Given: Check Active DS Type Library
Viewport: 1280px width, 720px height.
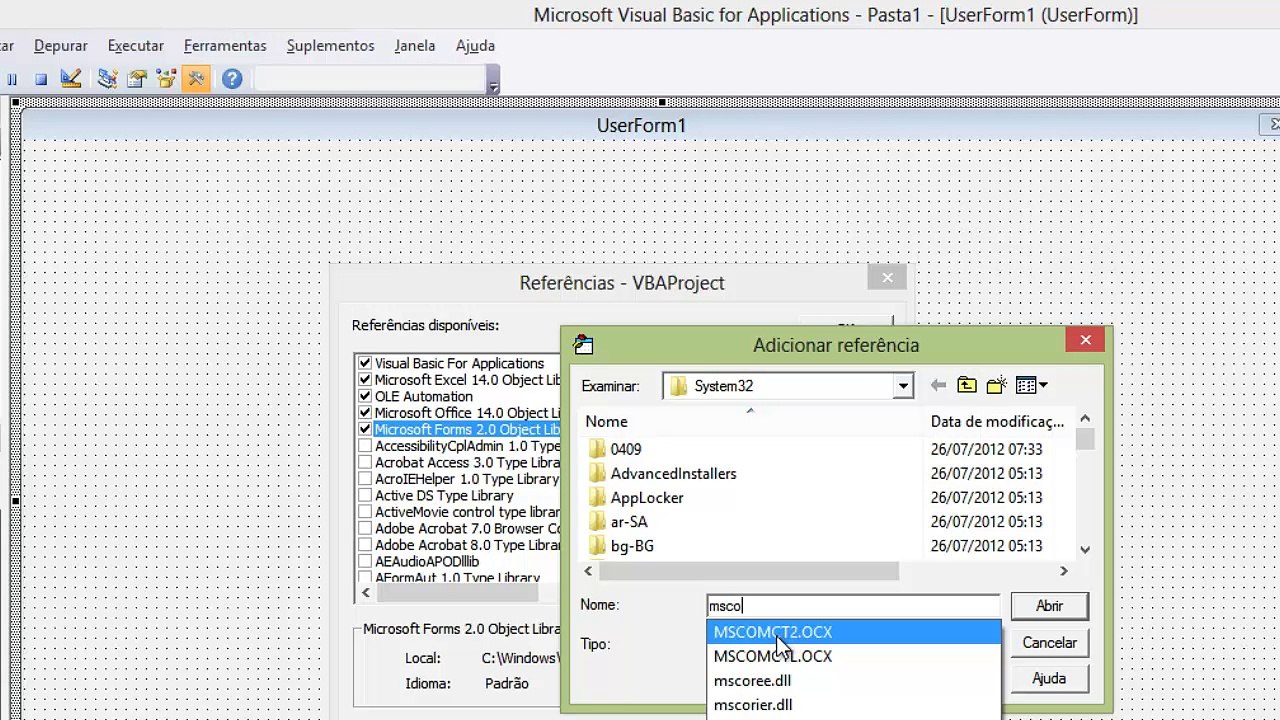Looking at the screenshot, I should click(365, 495).
